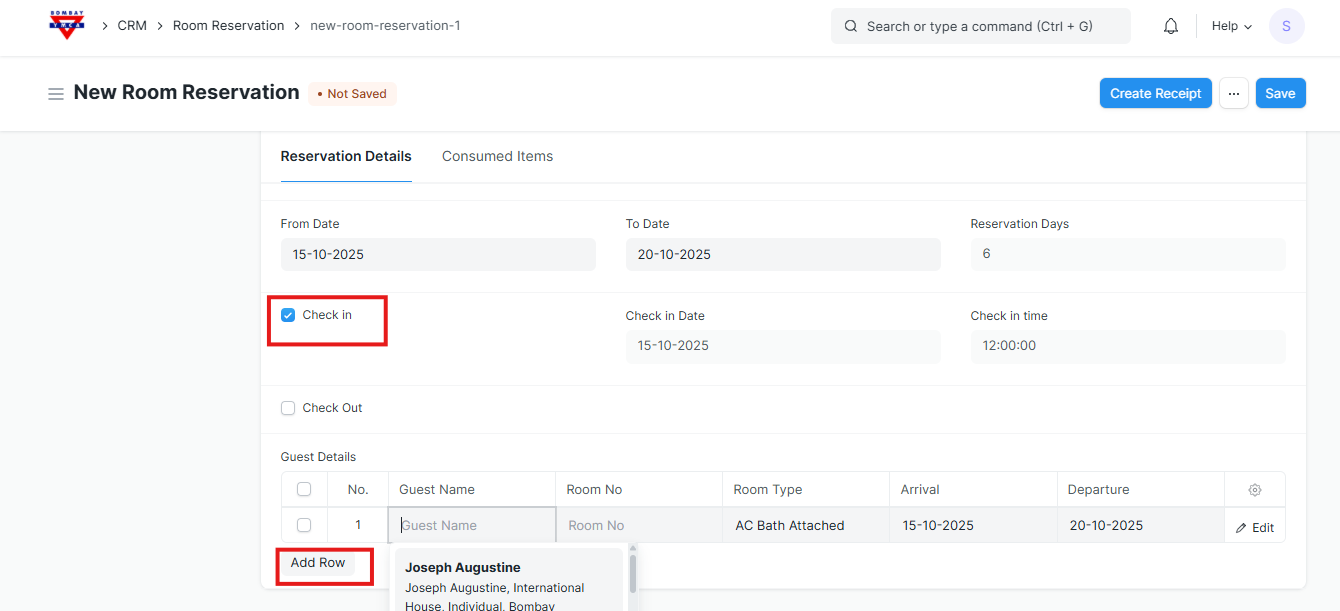1340x611 pixels.
Task: Expand the Help dropdown
Action: (x=1232, y=27)
